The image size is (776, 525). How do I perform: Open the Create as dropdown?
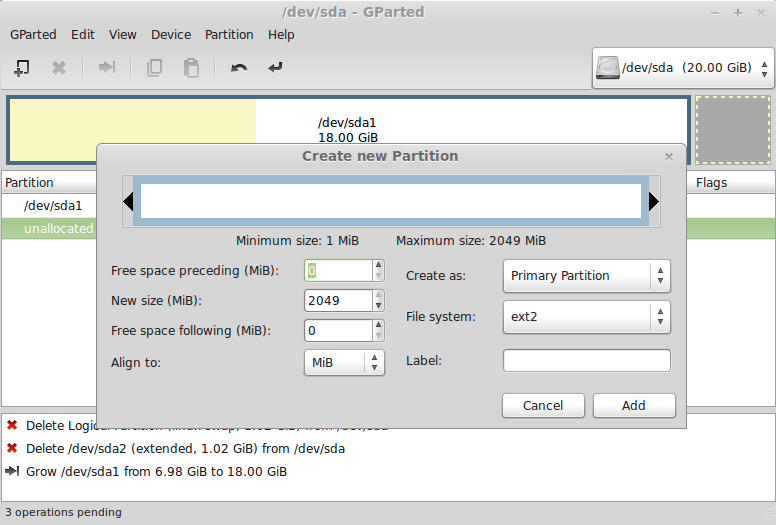point(586,276)
